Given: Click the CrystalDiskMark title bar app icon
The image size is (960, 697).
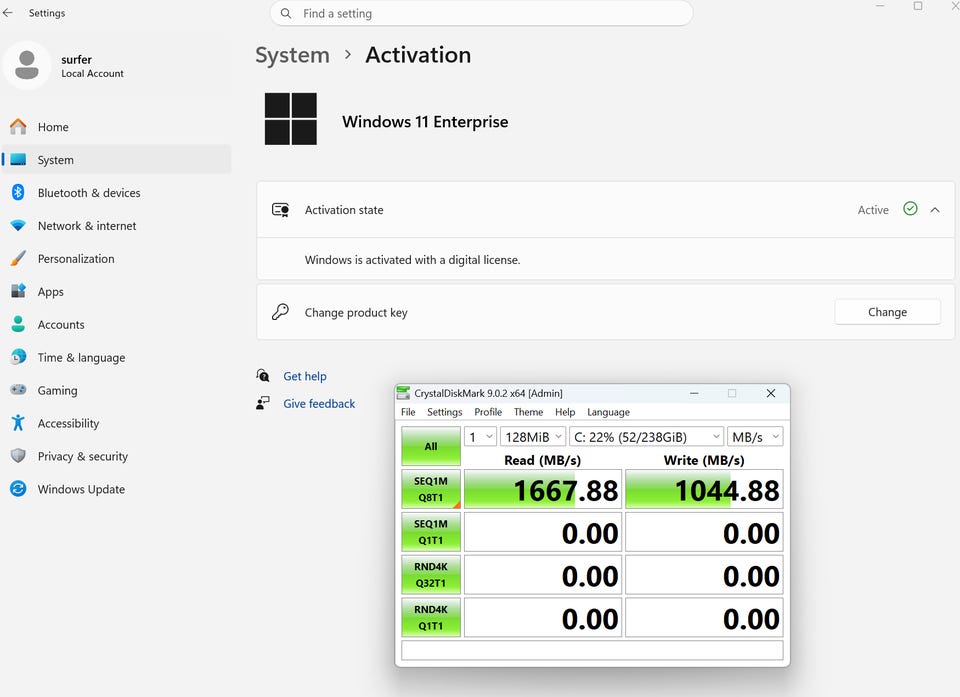Looking at the screenshot, I should 403,393.
